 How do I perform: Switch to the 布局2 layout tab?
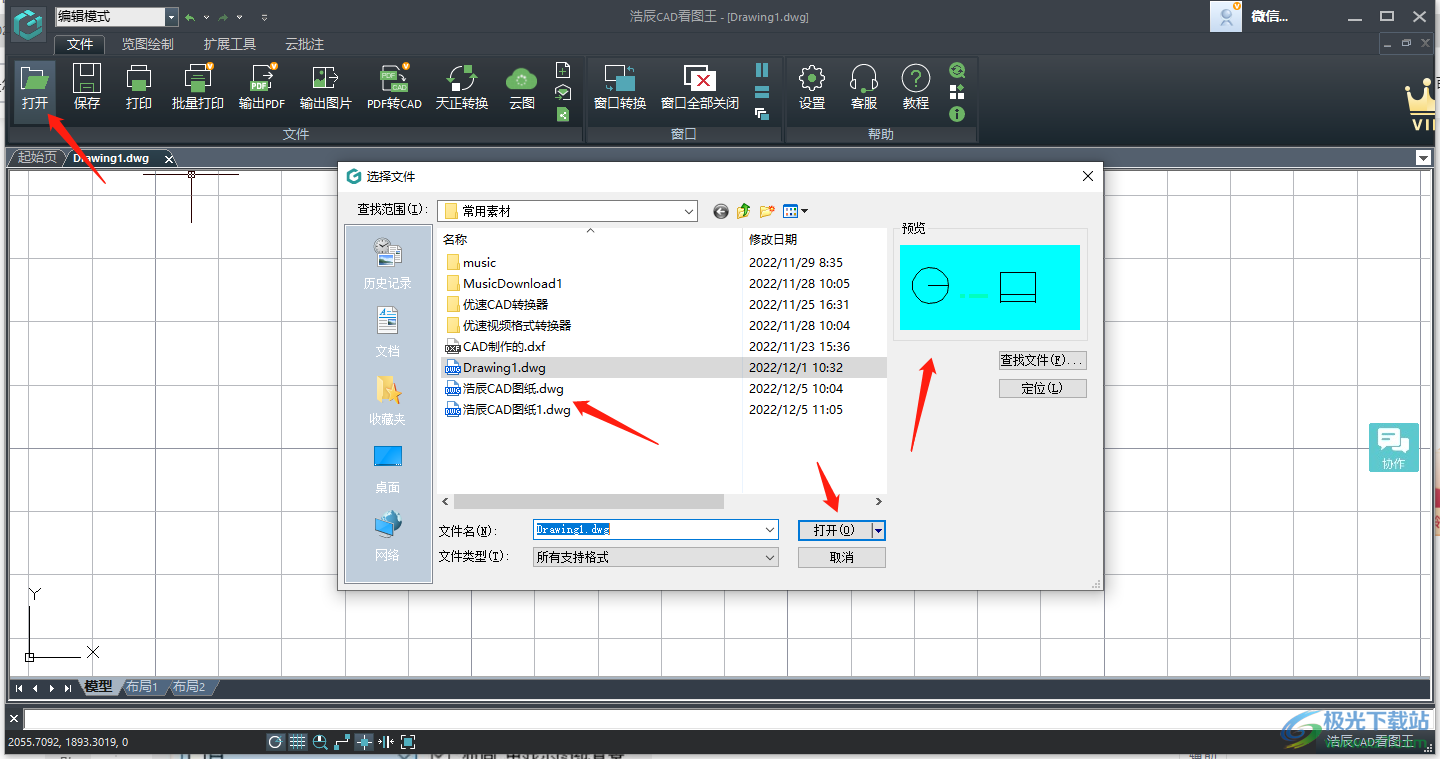point(188,687)
